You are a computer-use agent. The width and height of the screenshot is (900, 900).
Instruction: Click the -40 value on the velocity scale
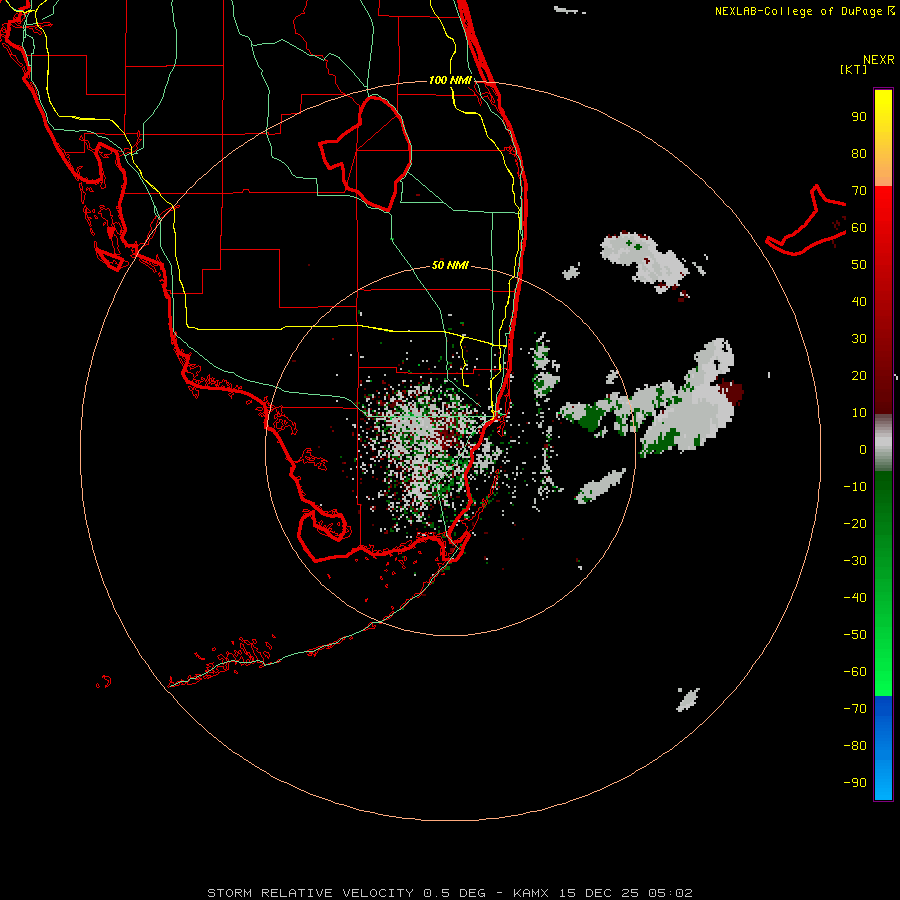(855, 598)
